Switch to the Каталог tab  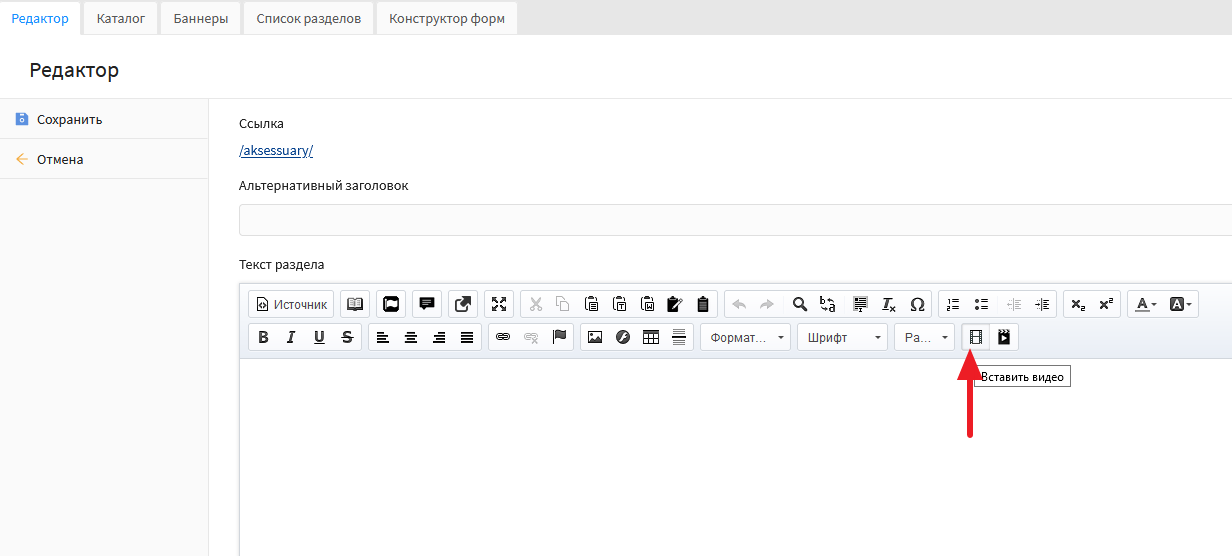point(121,18)
